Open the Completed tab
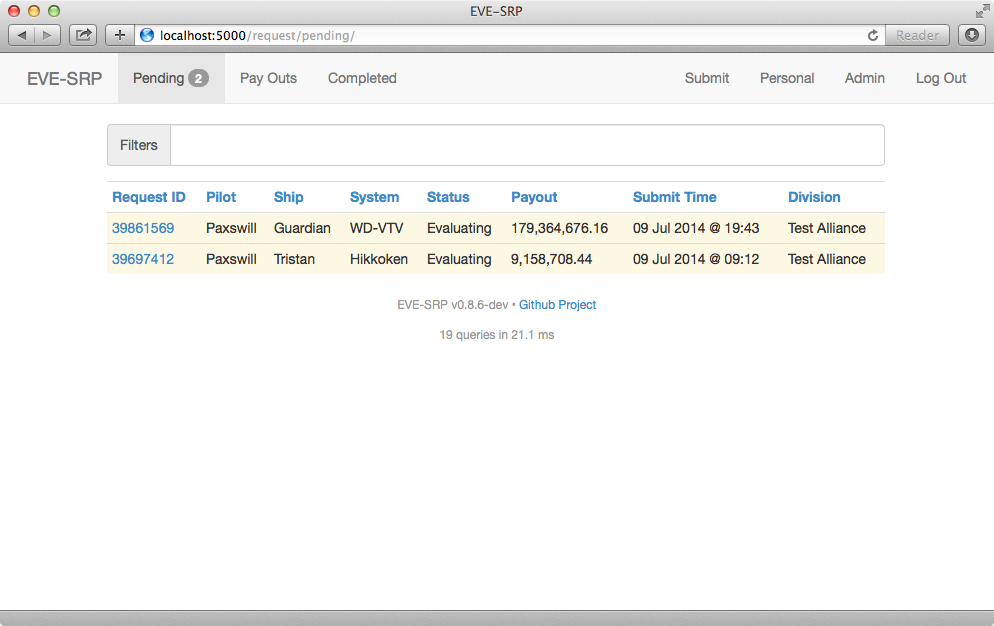This screenshot has height=626, width=994. pos(362,78)
